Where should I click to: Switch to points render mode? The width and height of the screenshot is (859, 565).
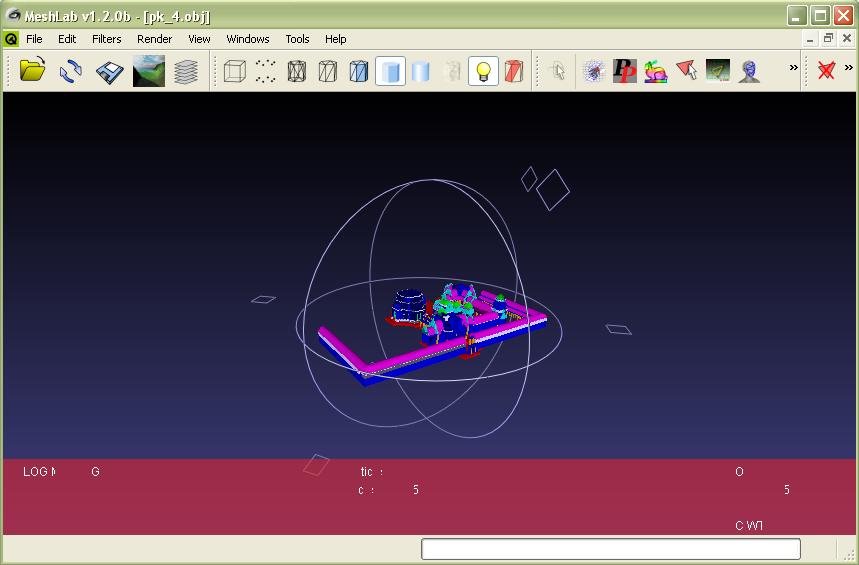[266, 71]
